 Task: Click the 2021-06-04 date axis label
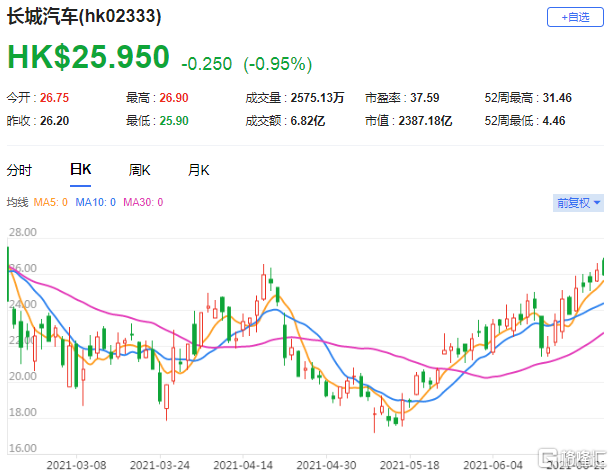click(x=493, y=465)
